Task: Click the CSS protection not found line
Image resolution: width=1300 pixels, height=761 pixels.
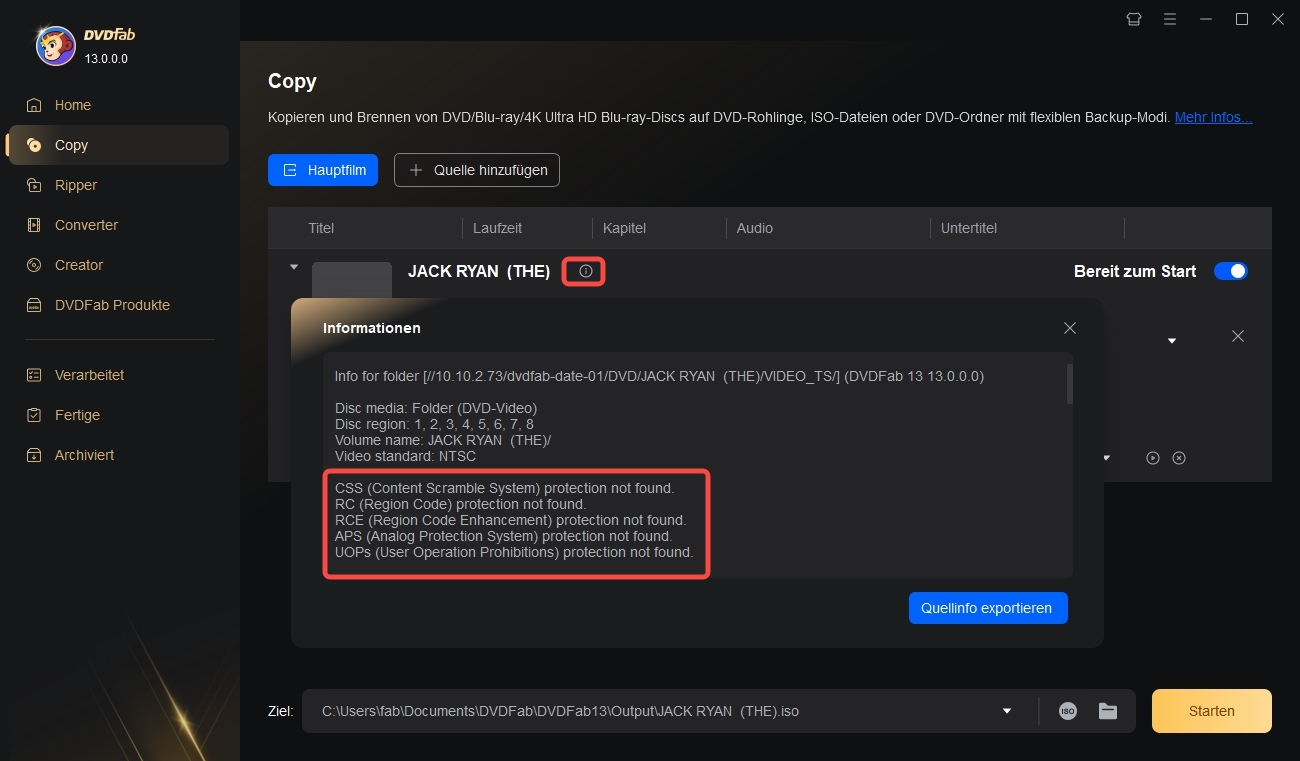Action: coord(505,488)
